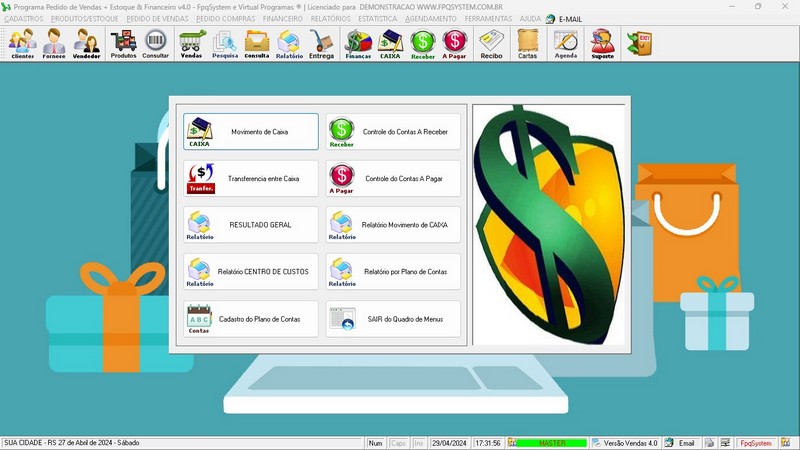Image resolution: width=800 pixels, height=450 pixels.
Task: Click SAIR do Quadro de Menus button
Action: click(393, 319)
